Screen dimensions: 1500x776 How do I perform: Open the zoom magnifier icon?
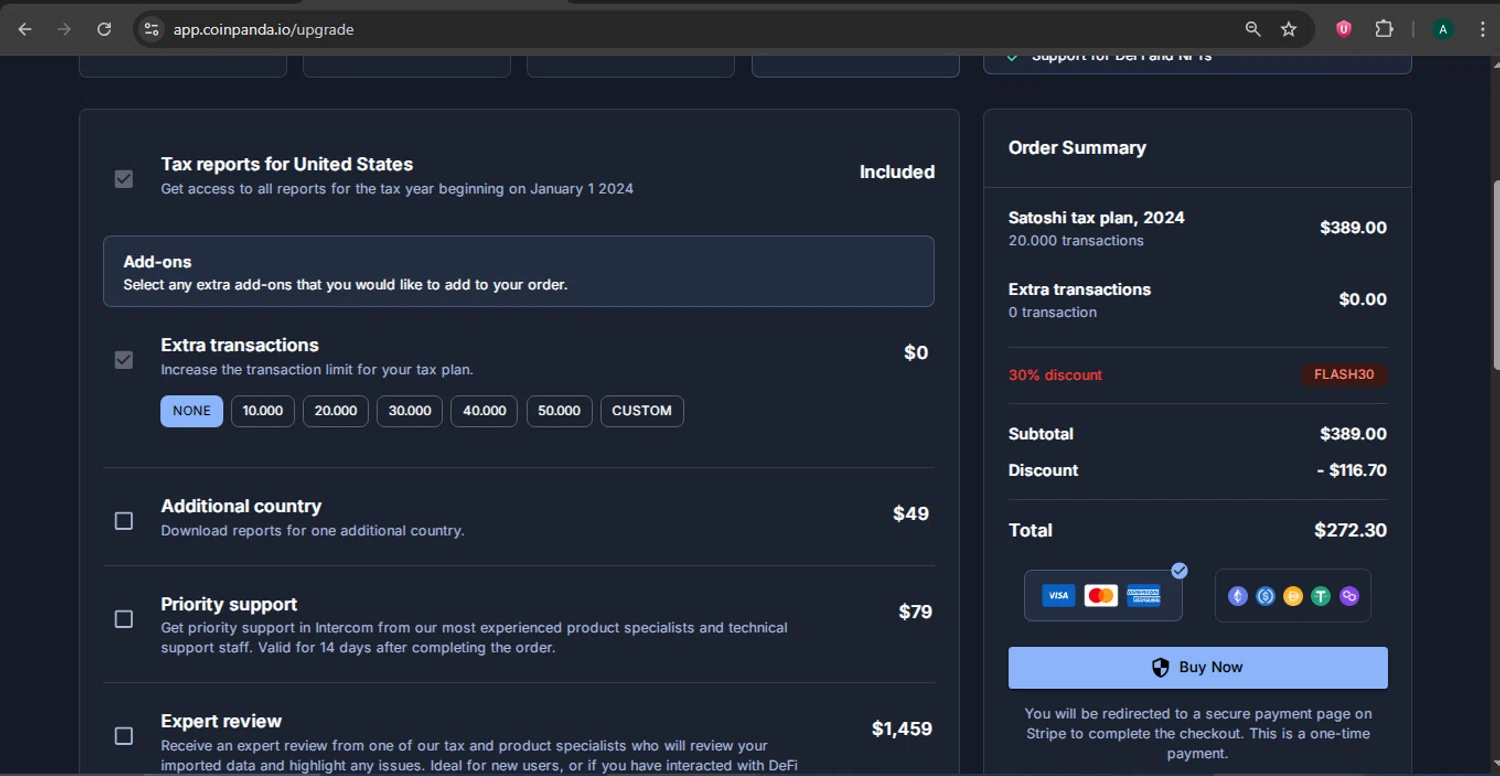[1253, 29]
